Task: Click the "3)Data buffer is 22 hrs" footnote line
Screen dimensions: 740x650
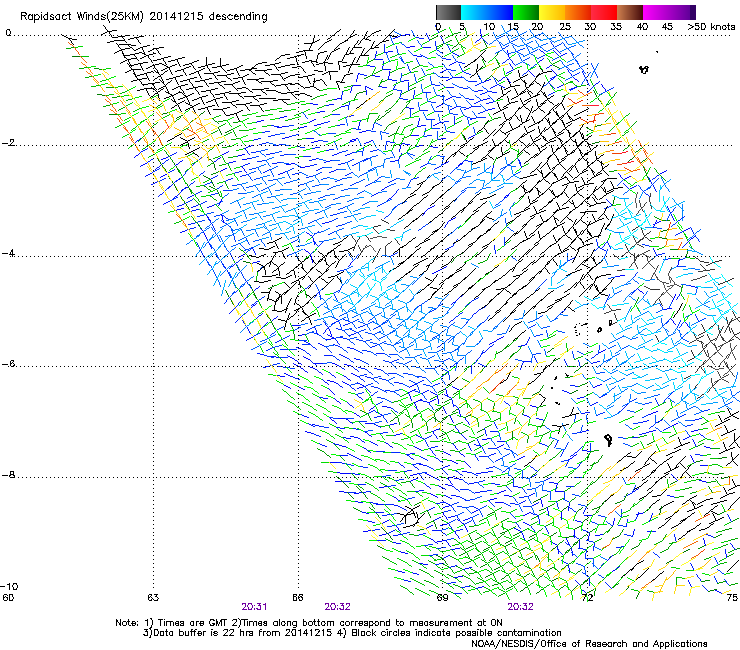Action: click(x=352, y=633)
